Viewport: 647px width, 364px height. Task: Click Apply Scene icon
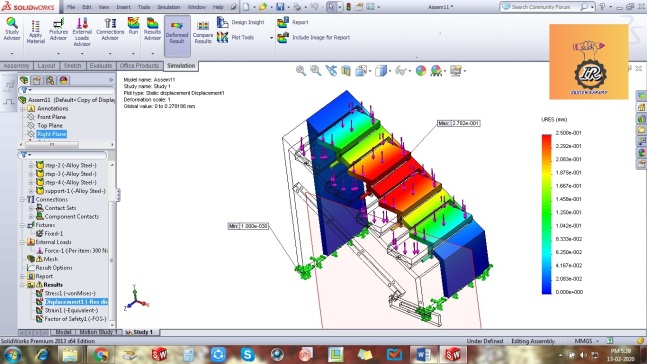click(x=436, y=71)
